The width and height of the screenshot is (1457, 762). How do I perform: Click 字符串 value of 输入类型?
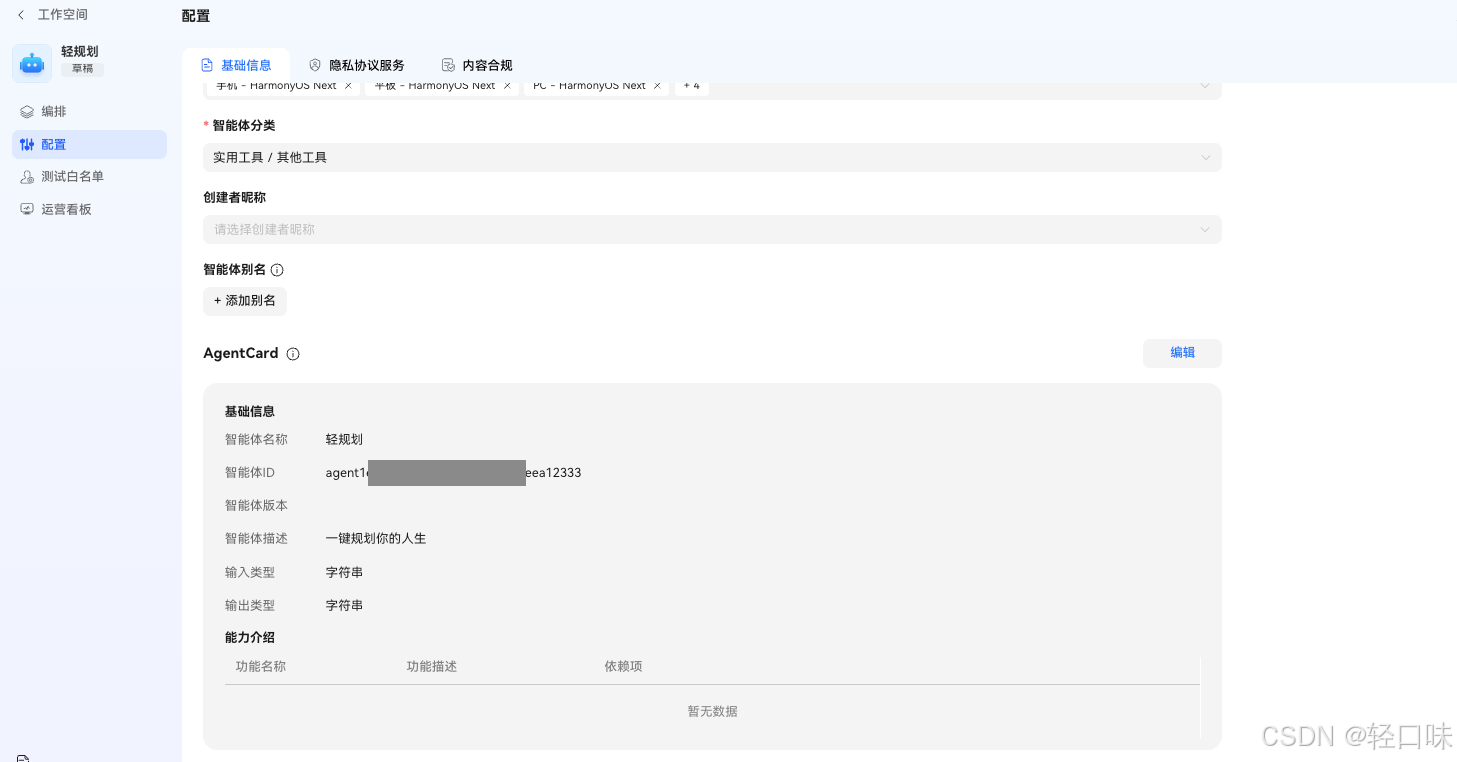pos(344,573)
